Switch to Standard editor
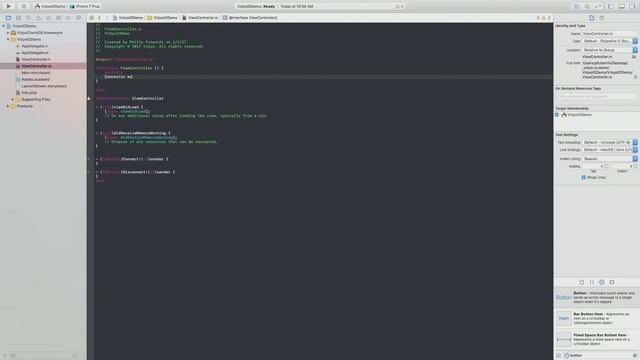The width and height of the screenshot is (640, 360). 576,7
